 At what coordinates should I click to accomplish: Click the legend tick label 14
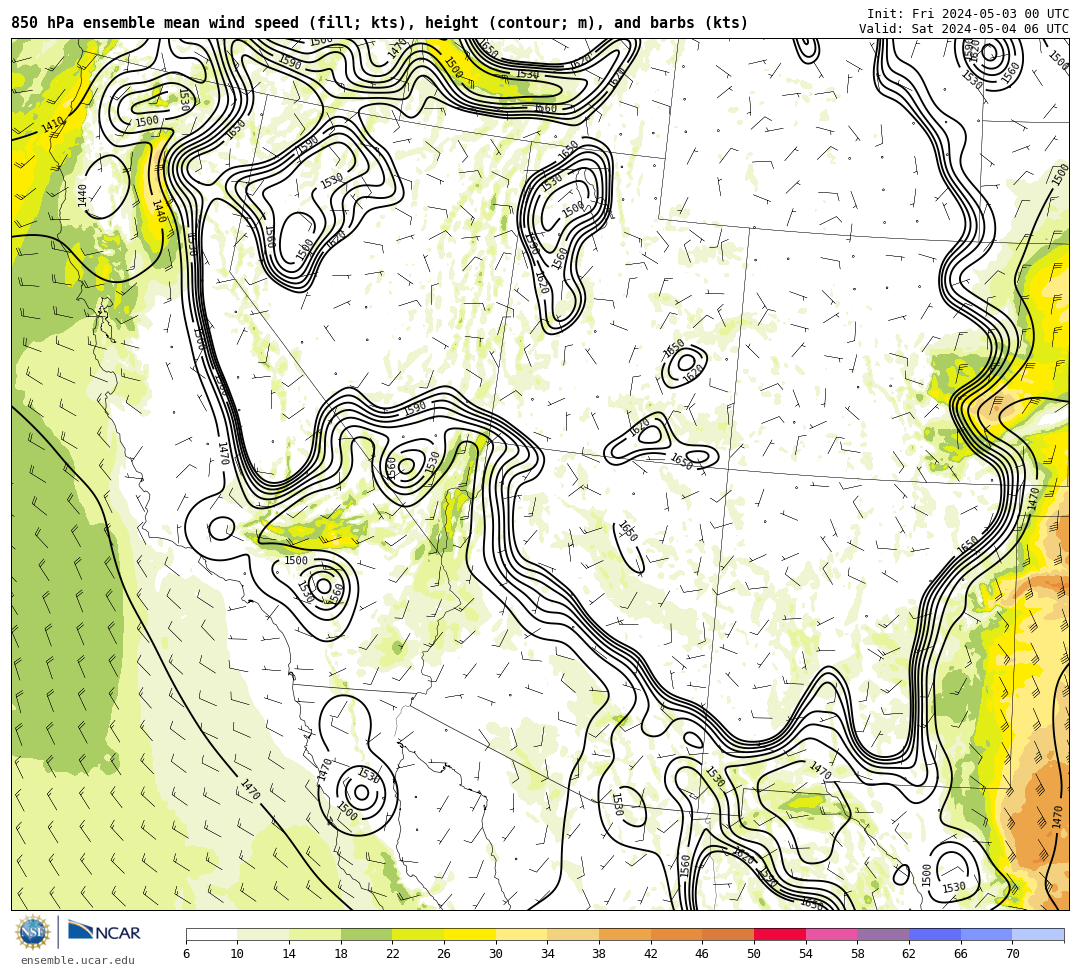pos(289,954)
